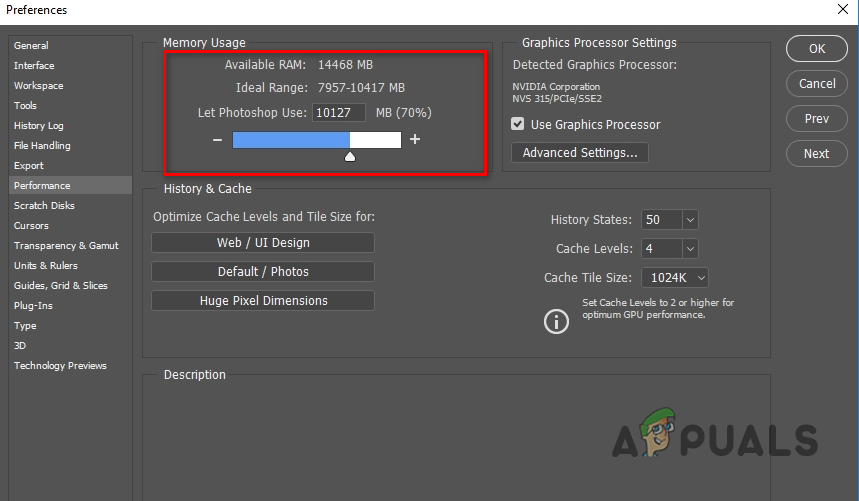
Task: Select Units & Rulers category
Action: tap(70, 266)
